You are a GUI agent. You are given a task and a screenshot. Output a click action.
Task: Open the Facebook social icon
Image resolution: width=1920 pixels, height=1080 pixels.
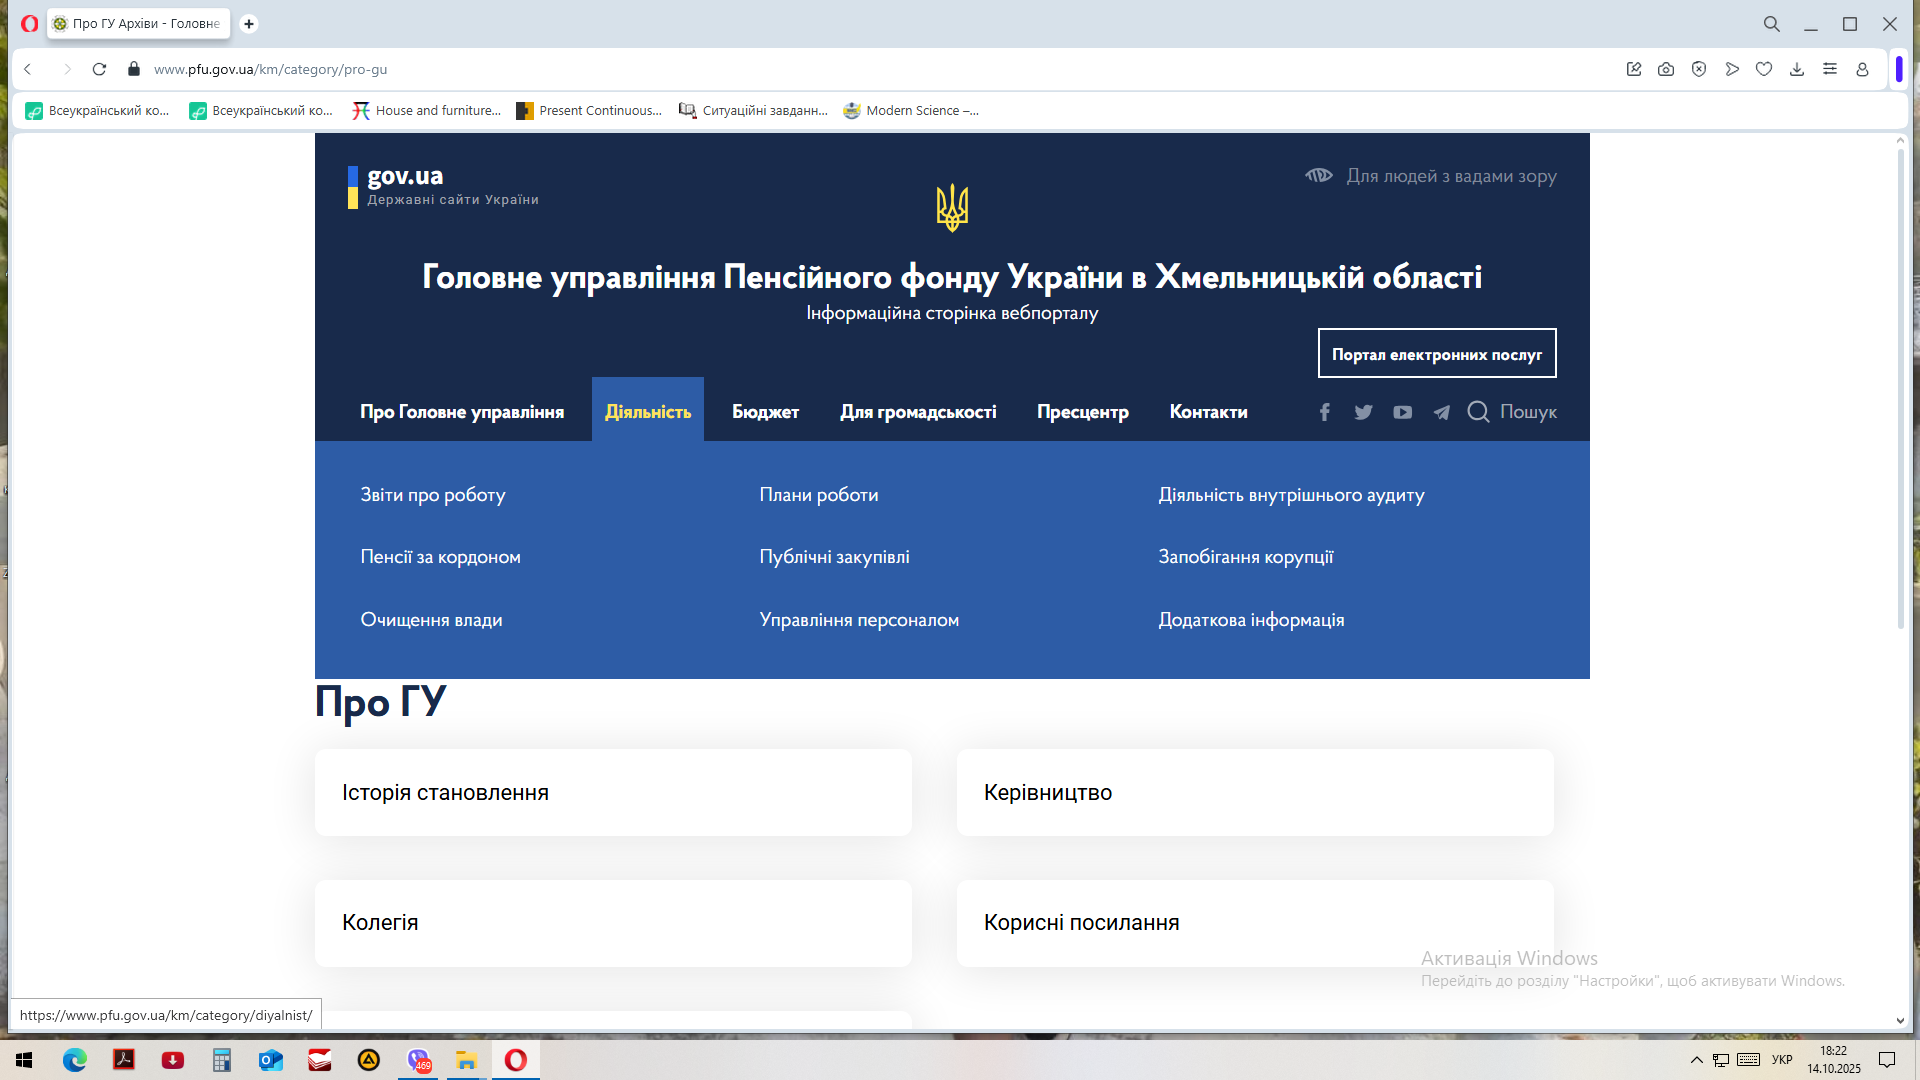click(1324, 412)
